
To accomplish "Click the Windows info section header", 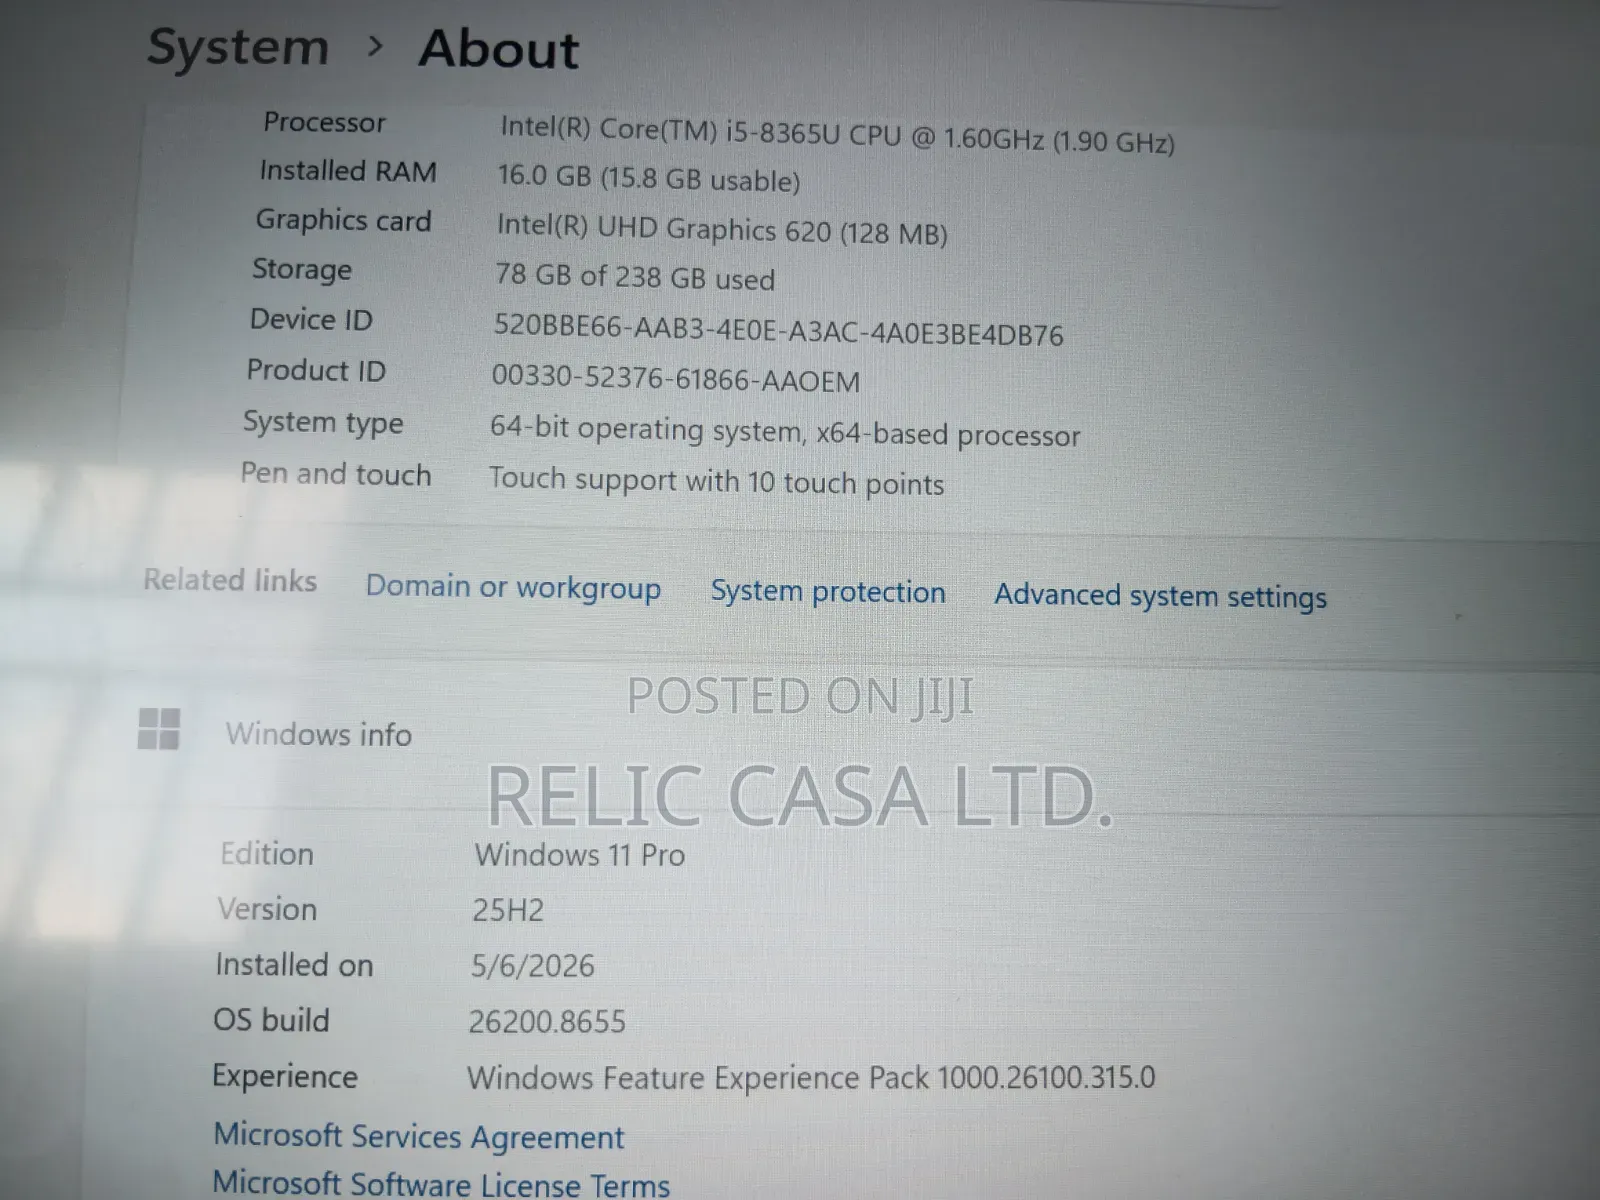I will coord(319,734).
